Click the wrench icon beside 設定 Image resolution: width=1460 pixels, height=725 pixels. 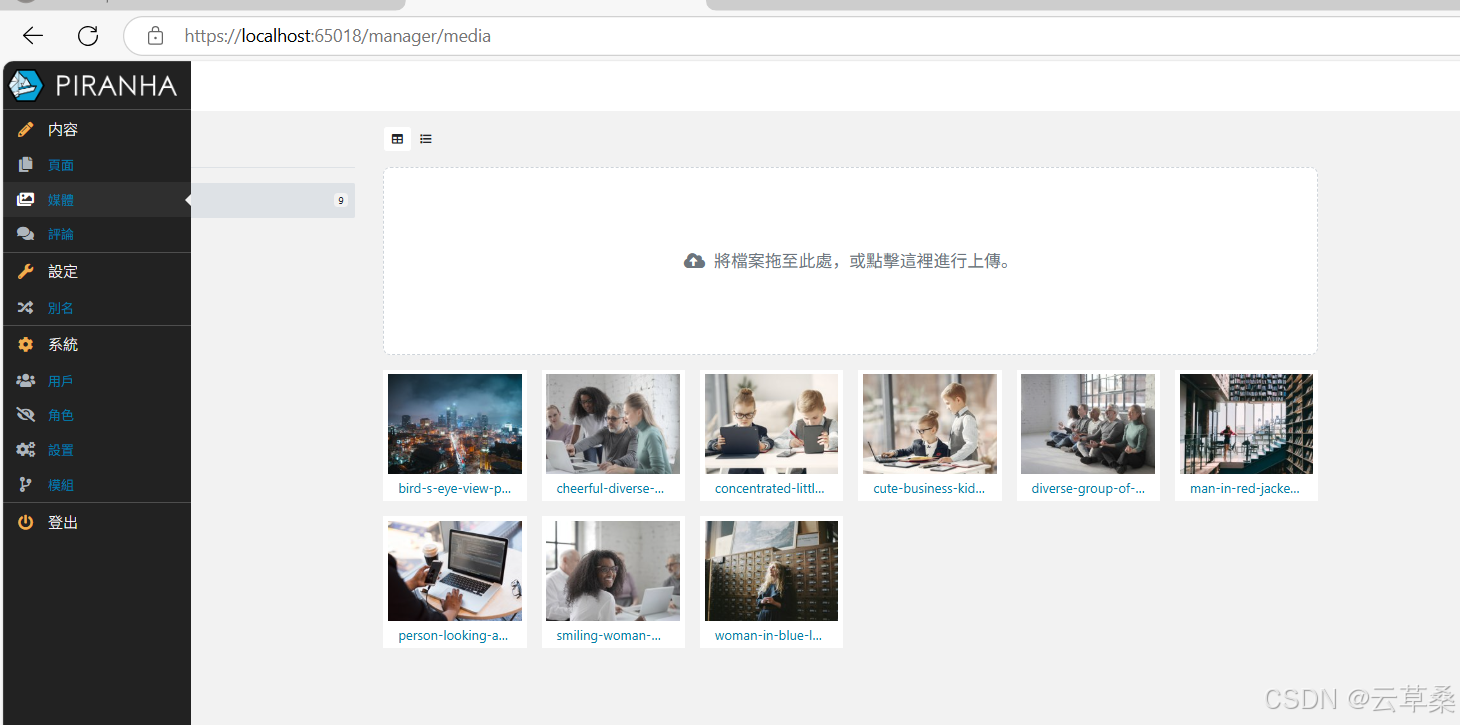click(26, 271)
